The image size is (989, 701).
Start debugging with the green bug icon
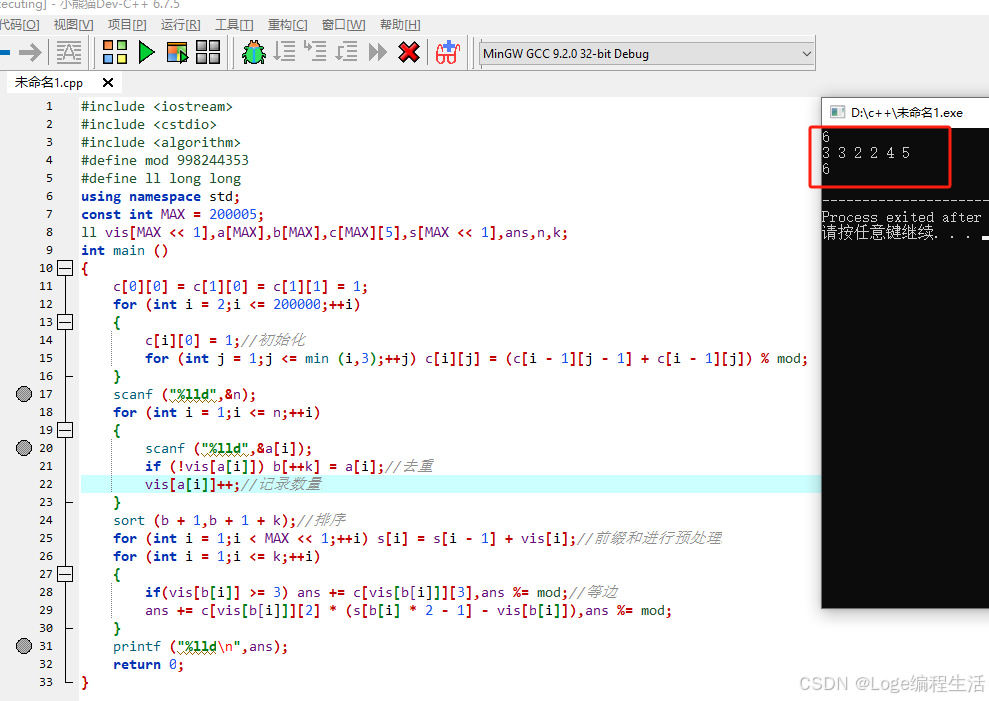point(254,52)
